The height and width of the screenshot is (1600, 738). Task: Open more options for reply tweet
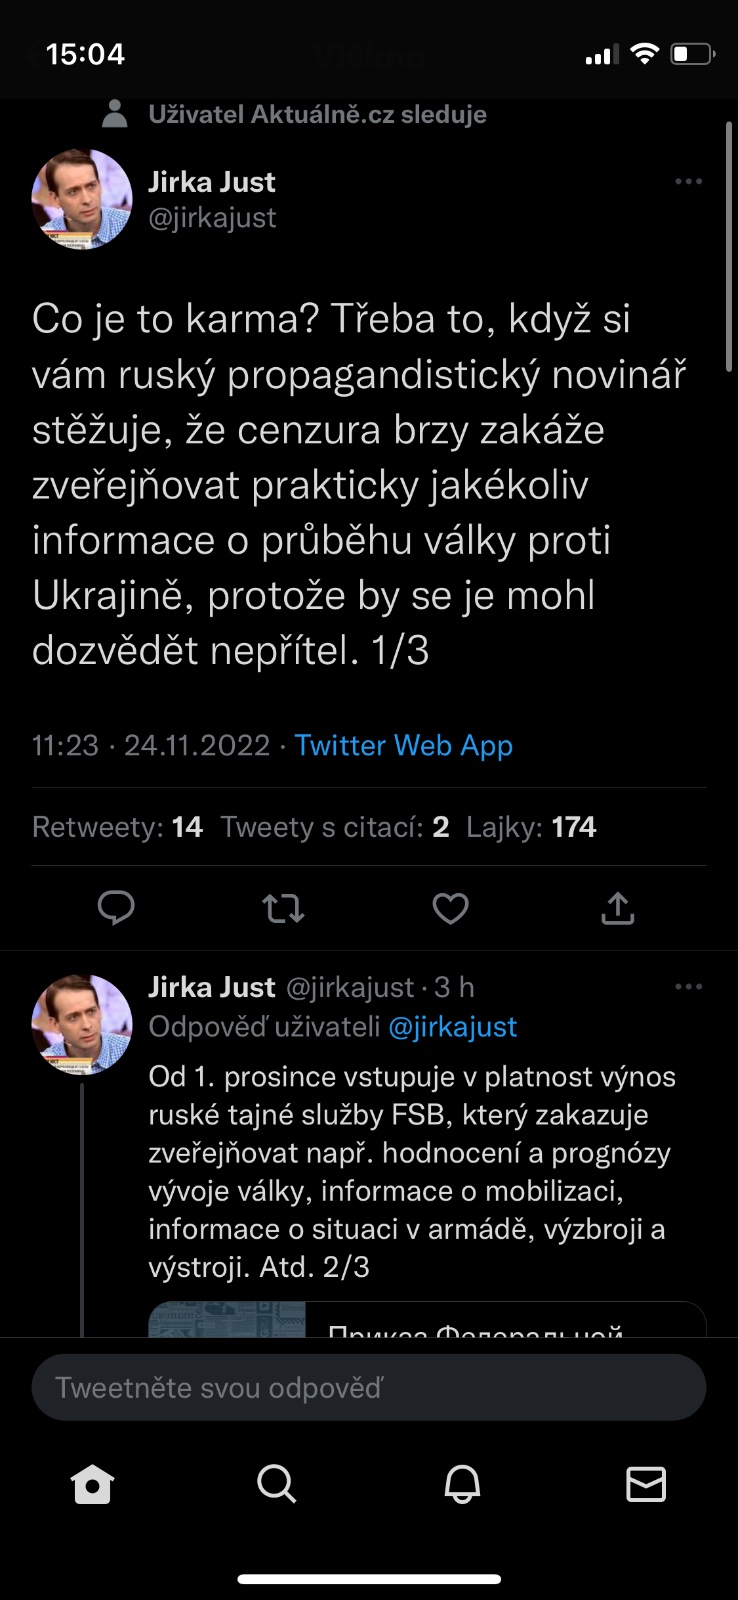689,987
